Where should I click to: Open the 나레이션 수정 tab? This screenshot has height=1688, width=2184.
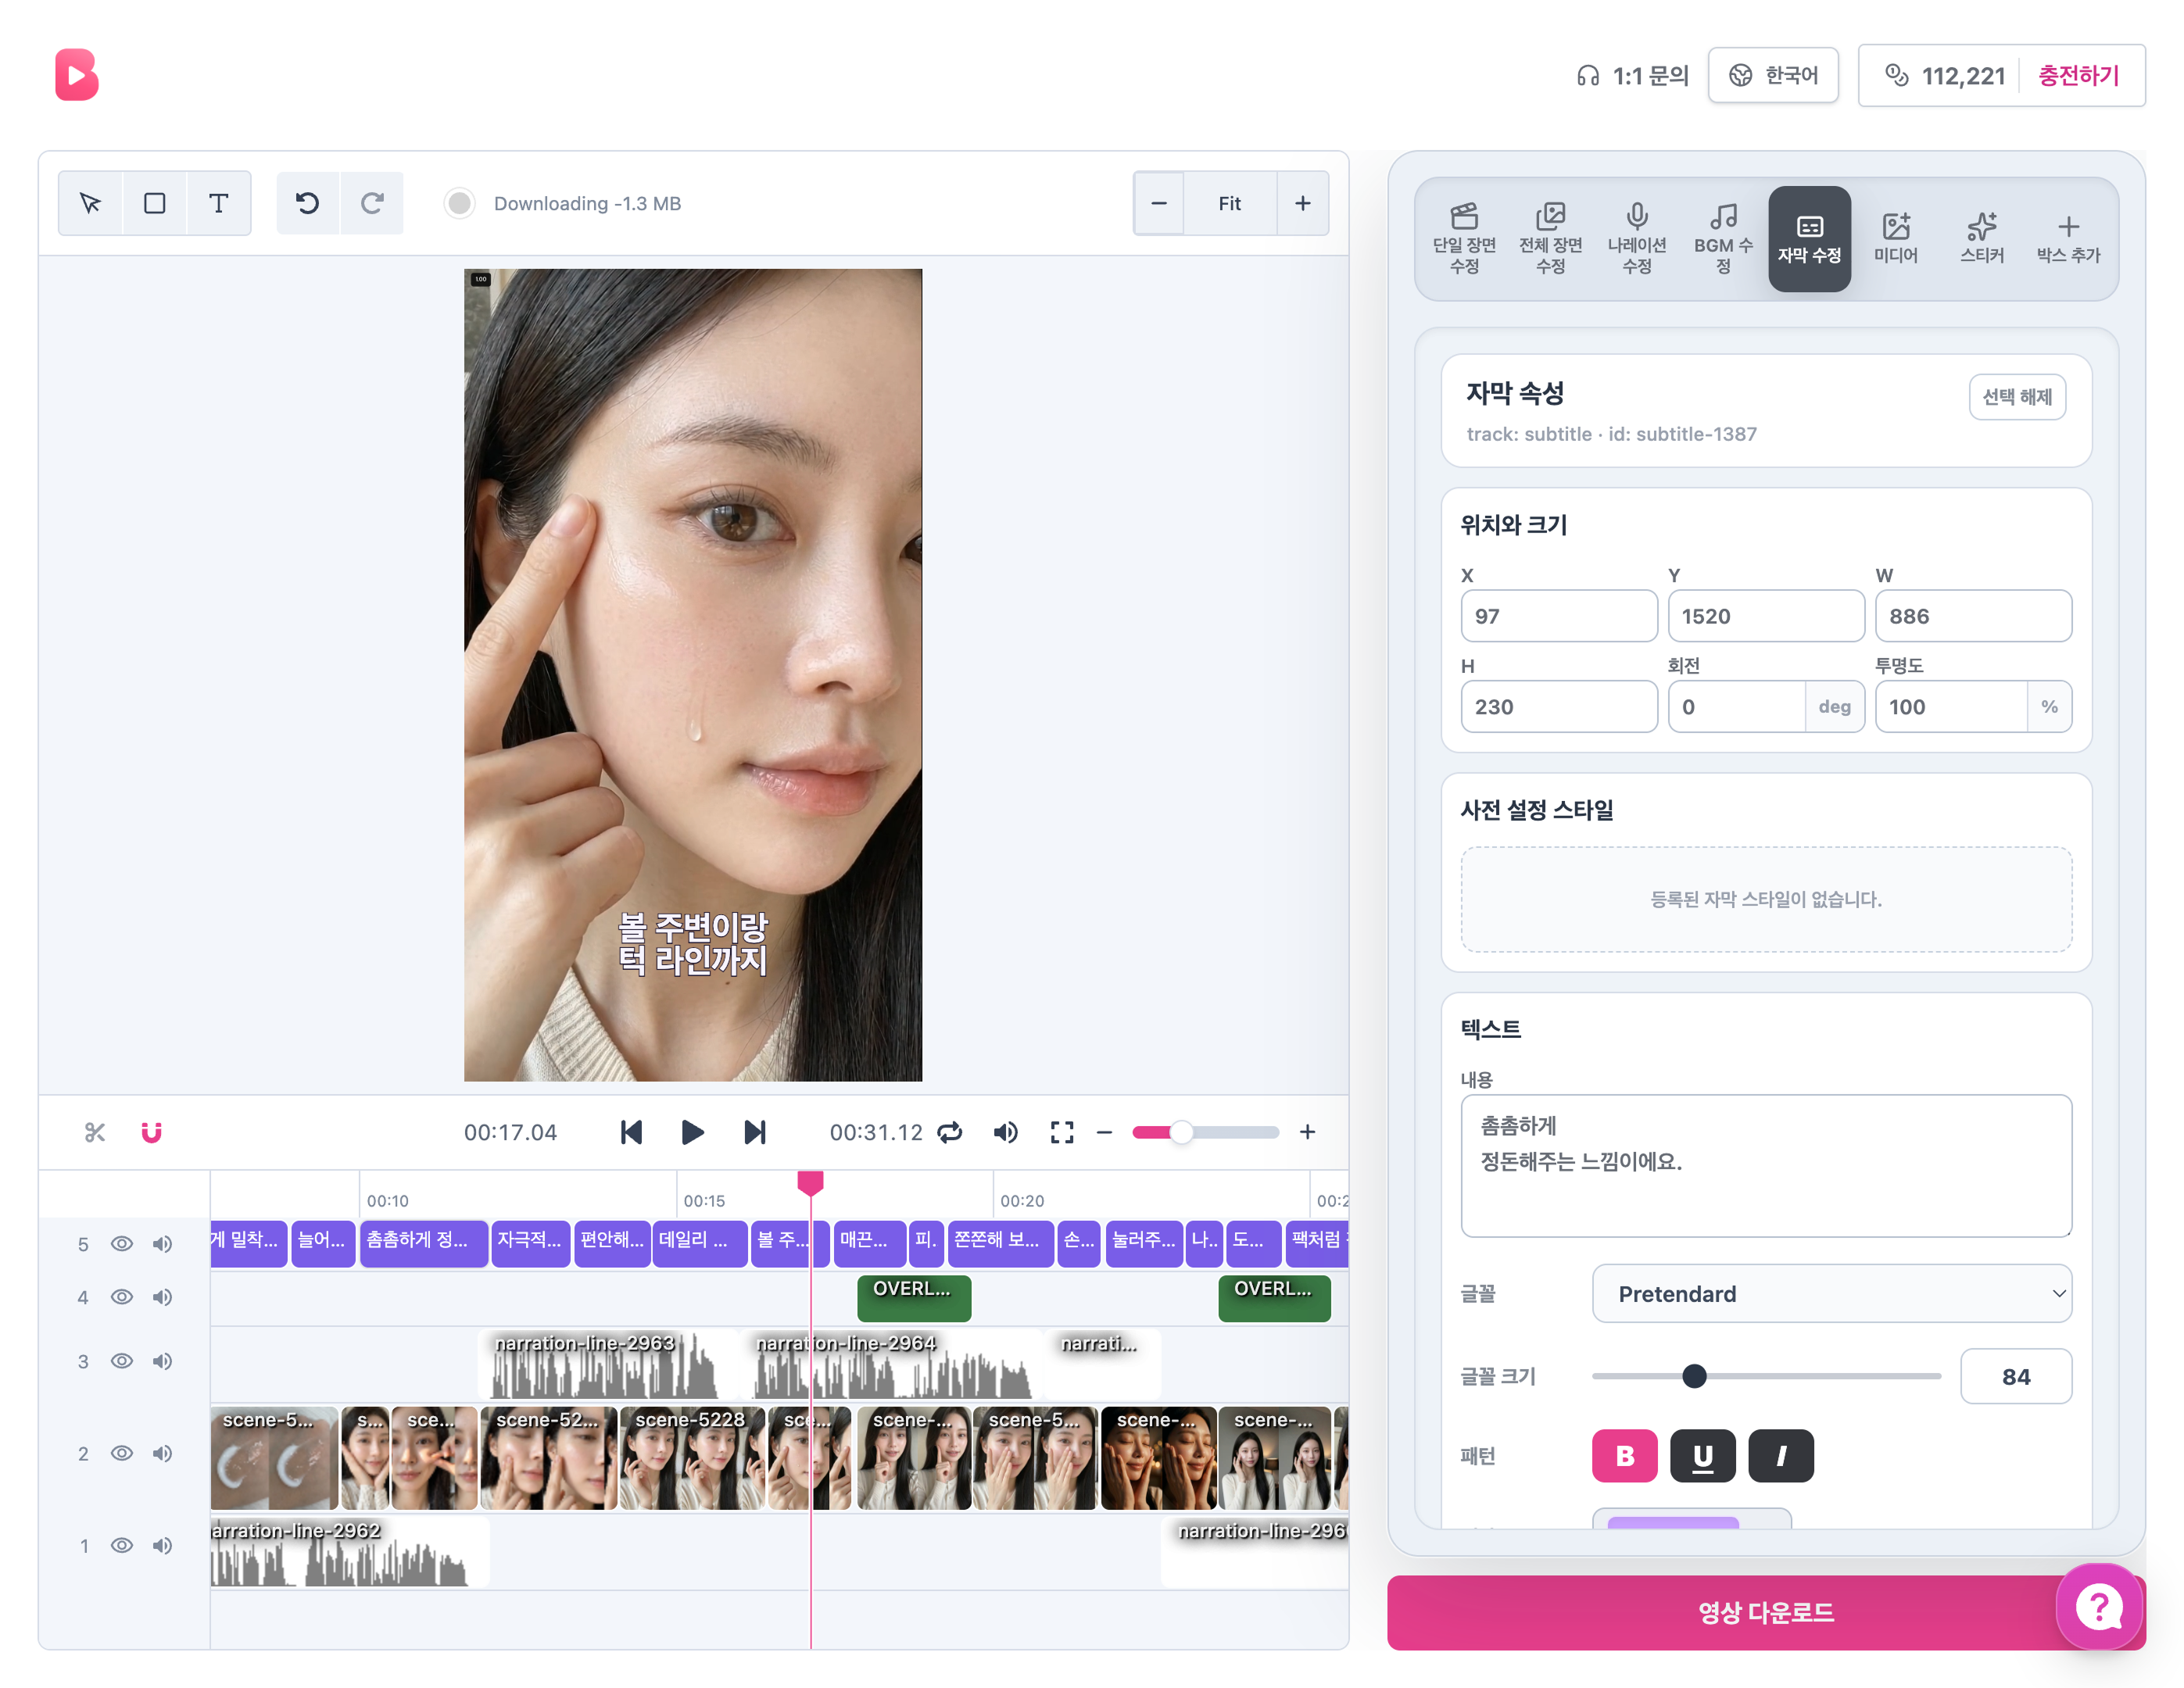(1636, 239)
